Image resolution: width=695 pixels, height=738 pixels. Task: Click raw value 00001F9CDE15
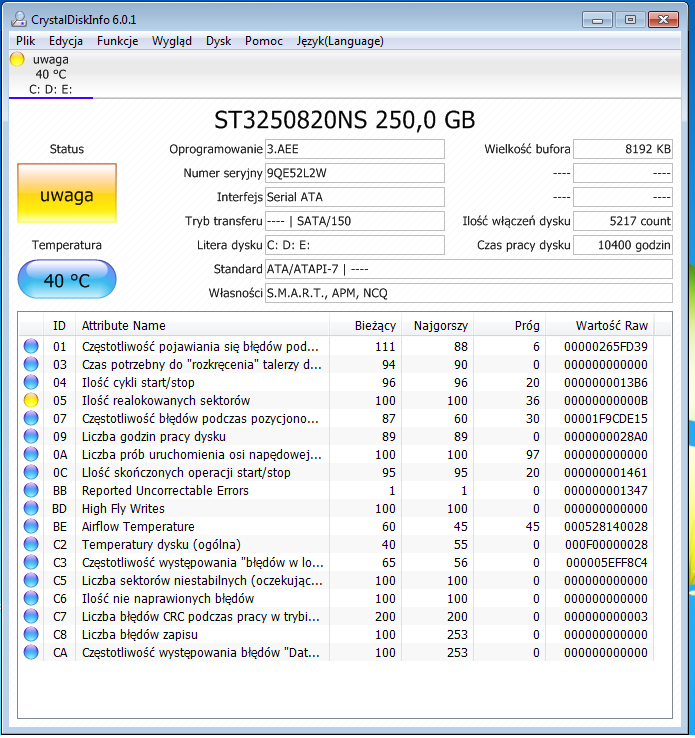point(606,419)
